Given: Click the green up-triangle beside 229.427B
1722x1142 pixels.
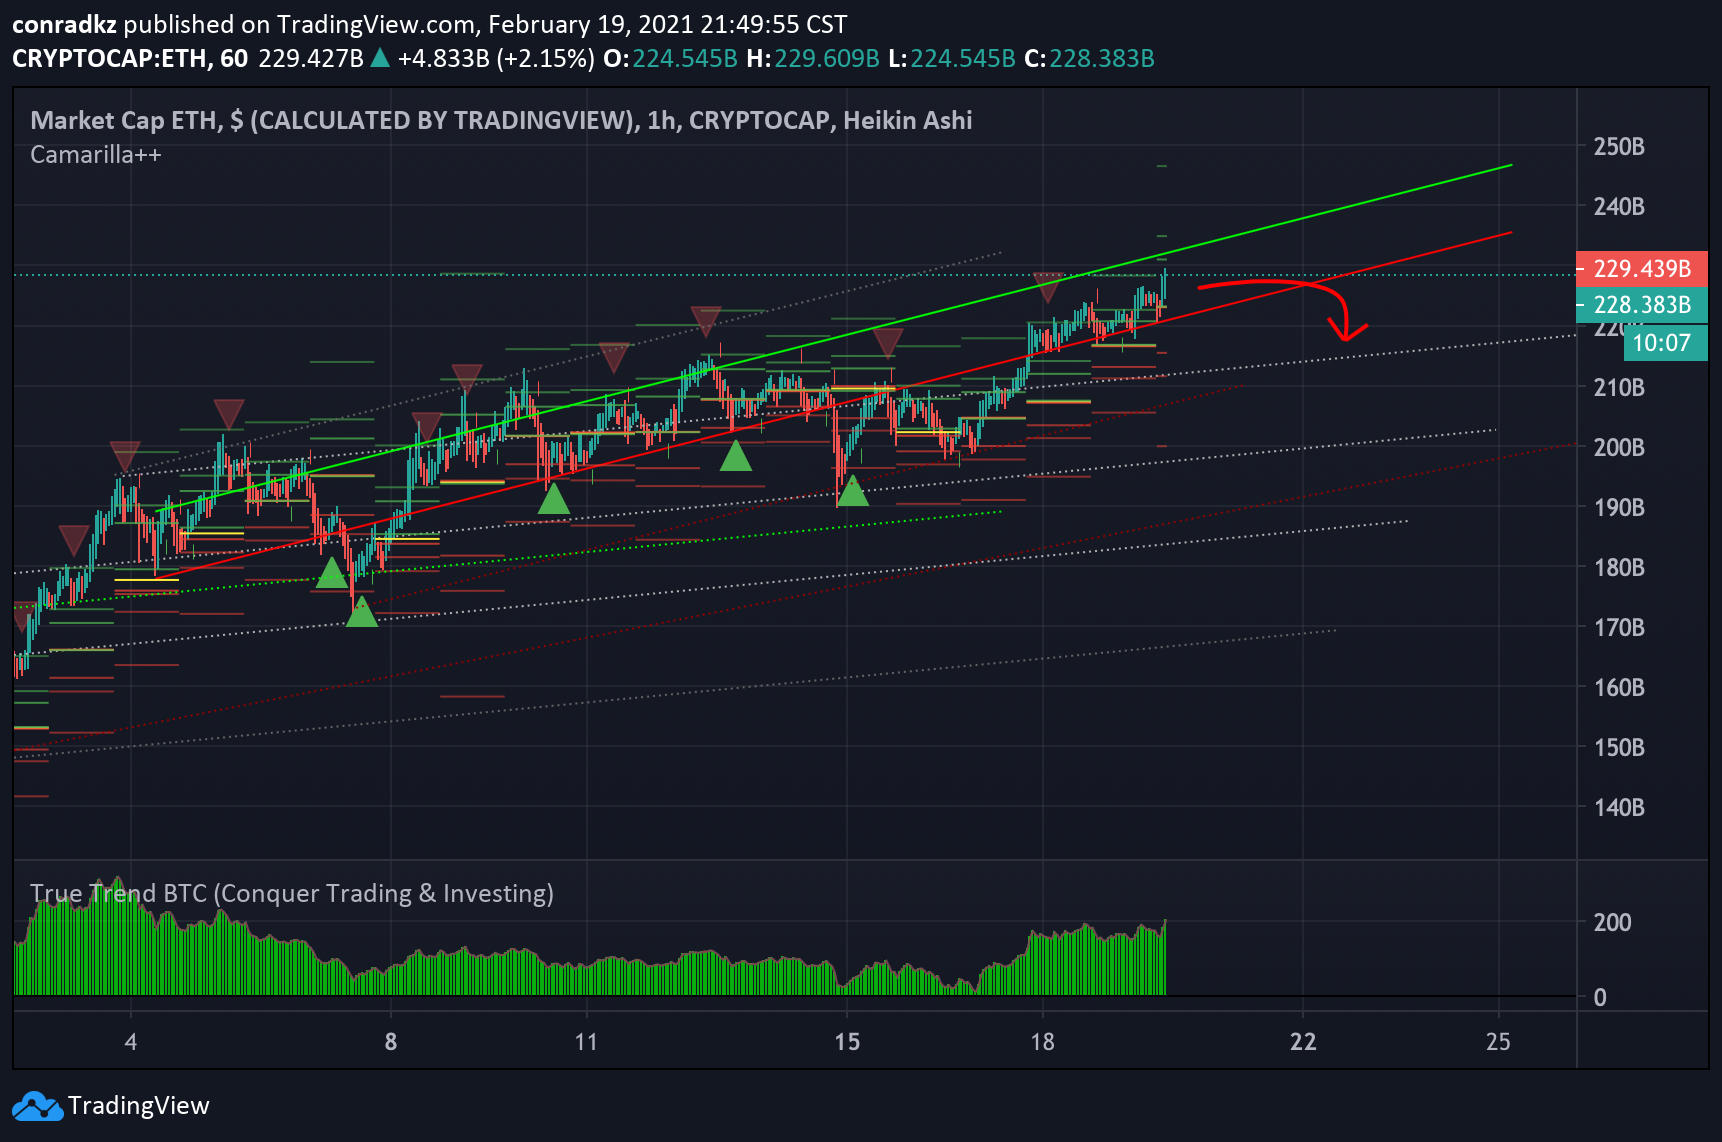Looking at the screenshot, I should [380, 58].
